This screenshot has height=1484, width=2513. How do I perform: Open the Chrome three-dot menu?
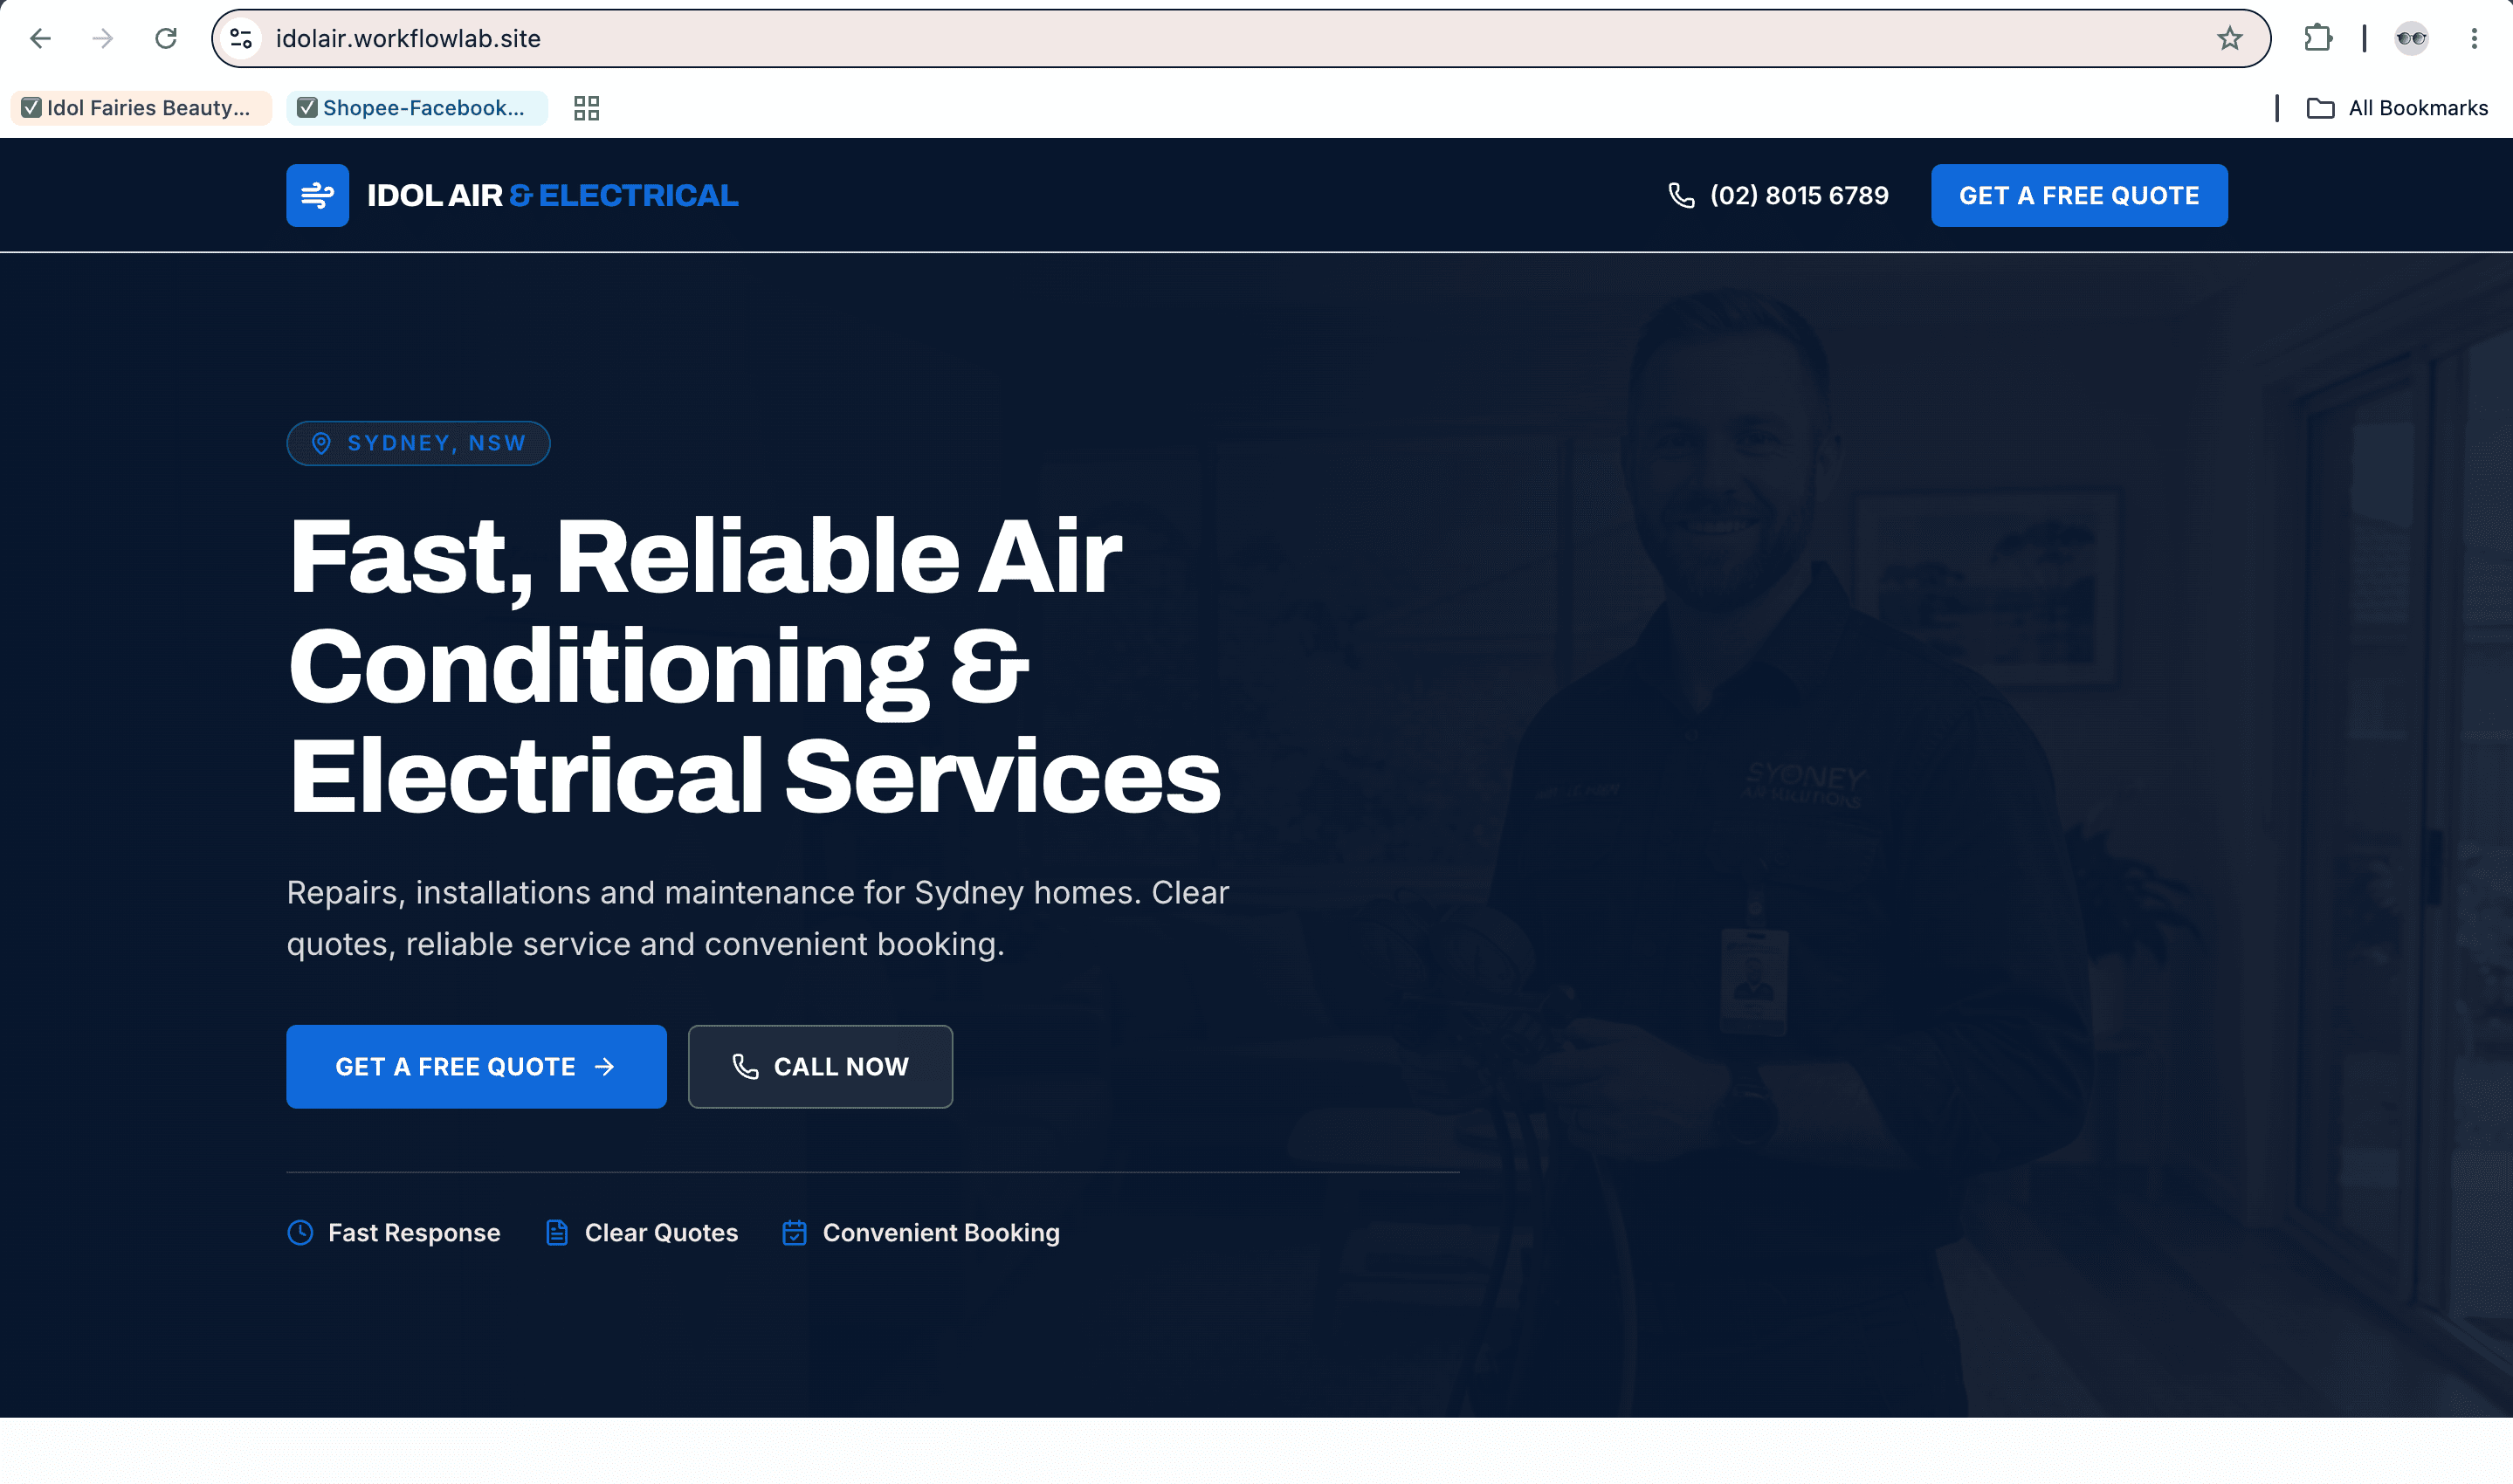pos(2474,39)
